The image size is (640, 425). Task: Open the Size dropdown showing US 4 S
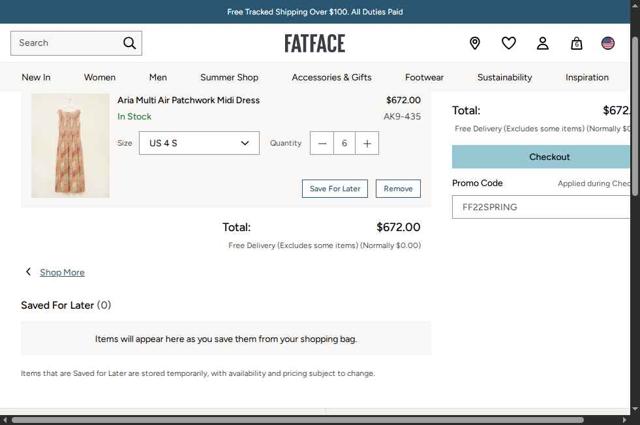pyautogui.click(x=199, y=143)
